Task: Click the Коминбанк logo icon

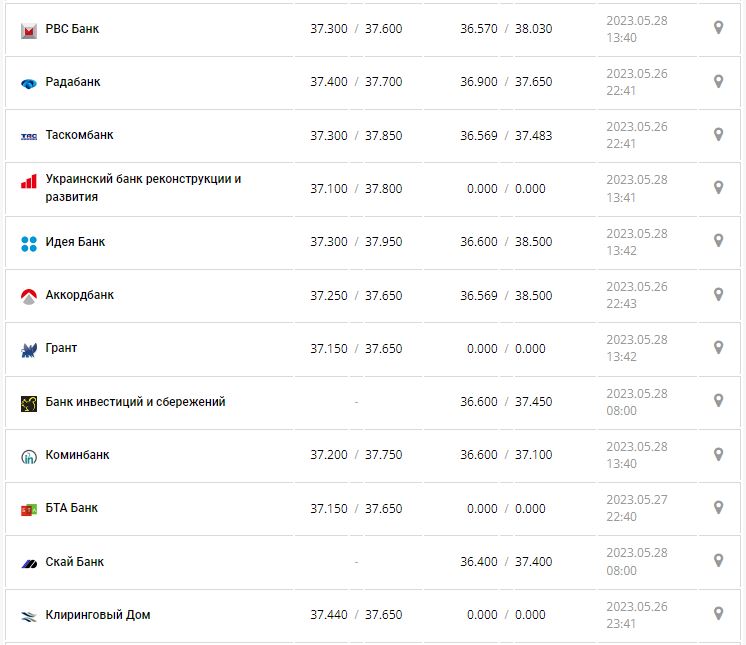Action: point(29,456)
